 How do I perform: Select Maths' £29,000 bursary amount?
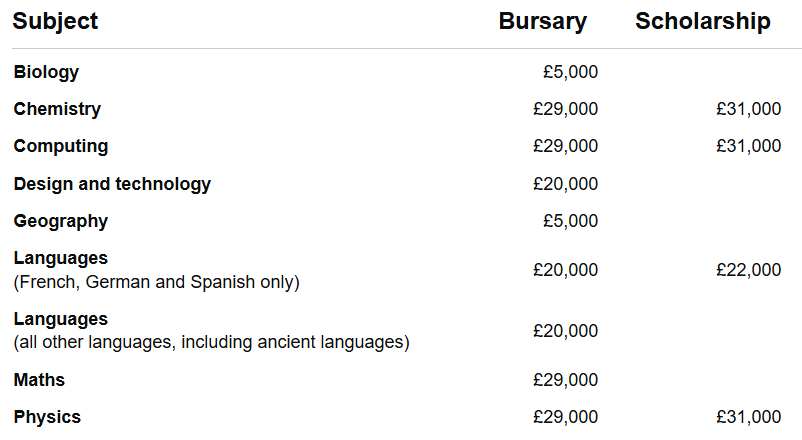565,380
